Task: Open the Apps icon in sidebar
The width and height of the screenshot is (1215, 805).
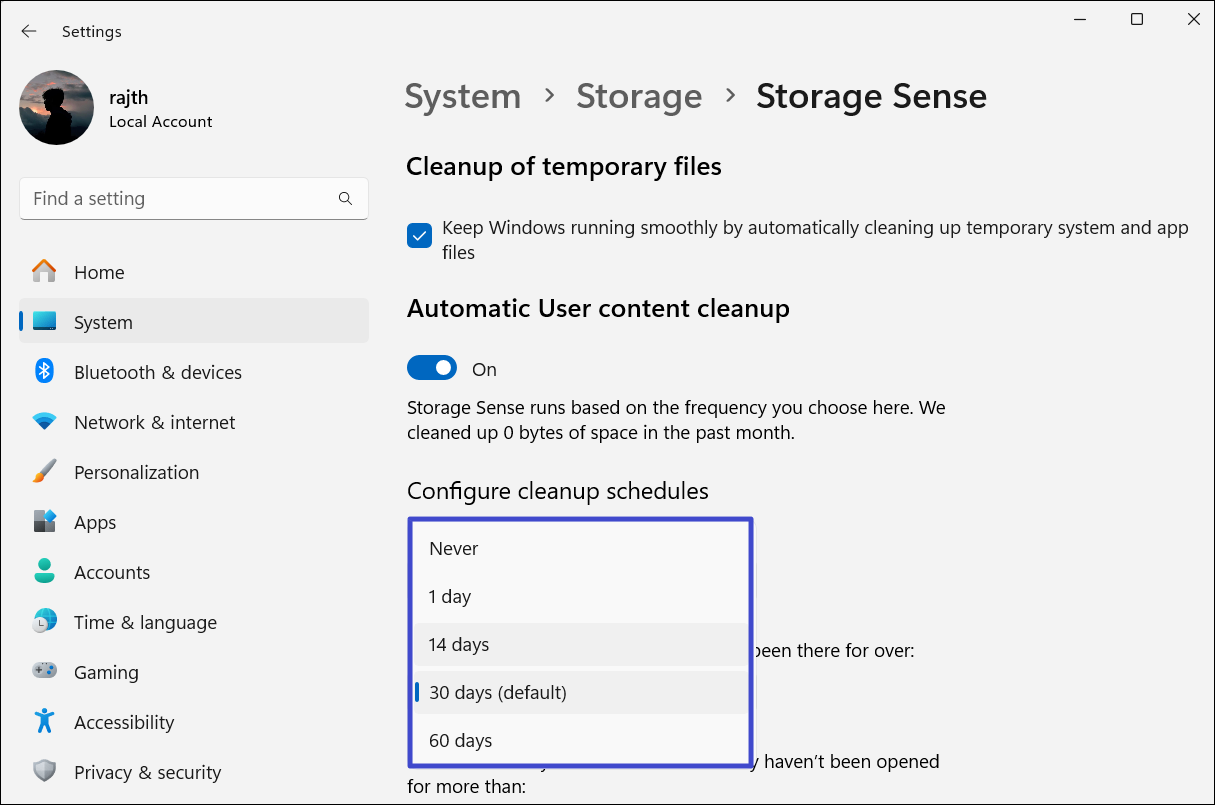Action: pyautogui.click(x=44, y=522)
